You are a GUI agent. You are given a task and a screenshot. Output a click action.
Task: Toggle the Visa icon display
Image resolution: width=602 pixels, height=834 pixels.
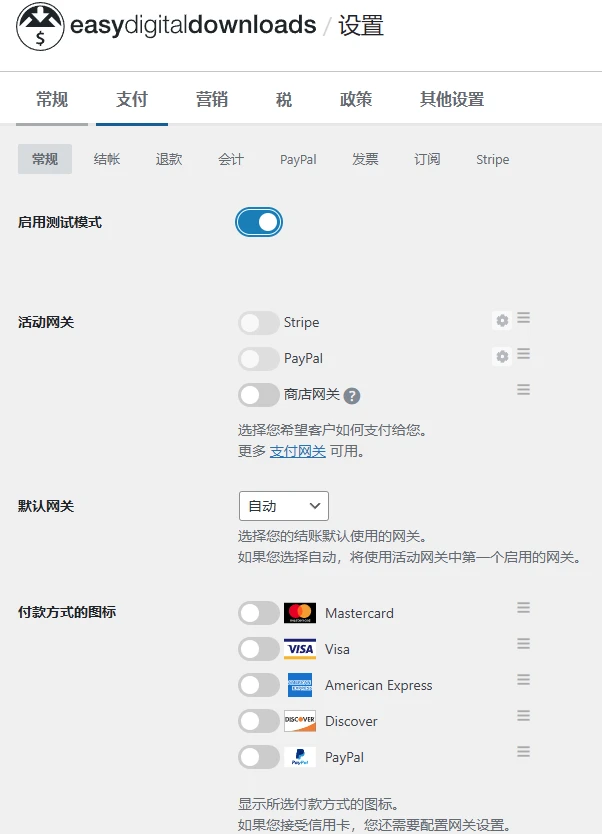pyautogui.click(x=259, y=649)
